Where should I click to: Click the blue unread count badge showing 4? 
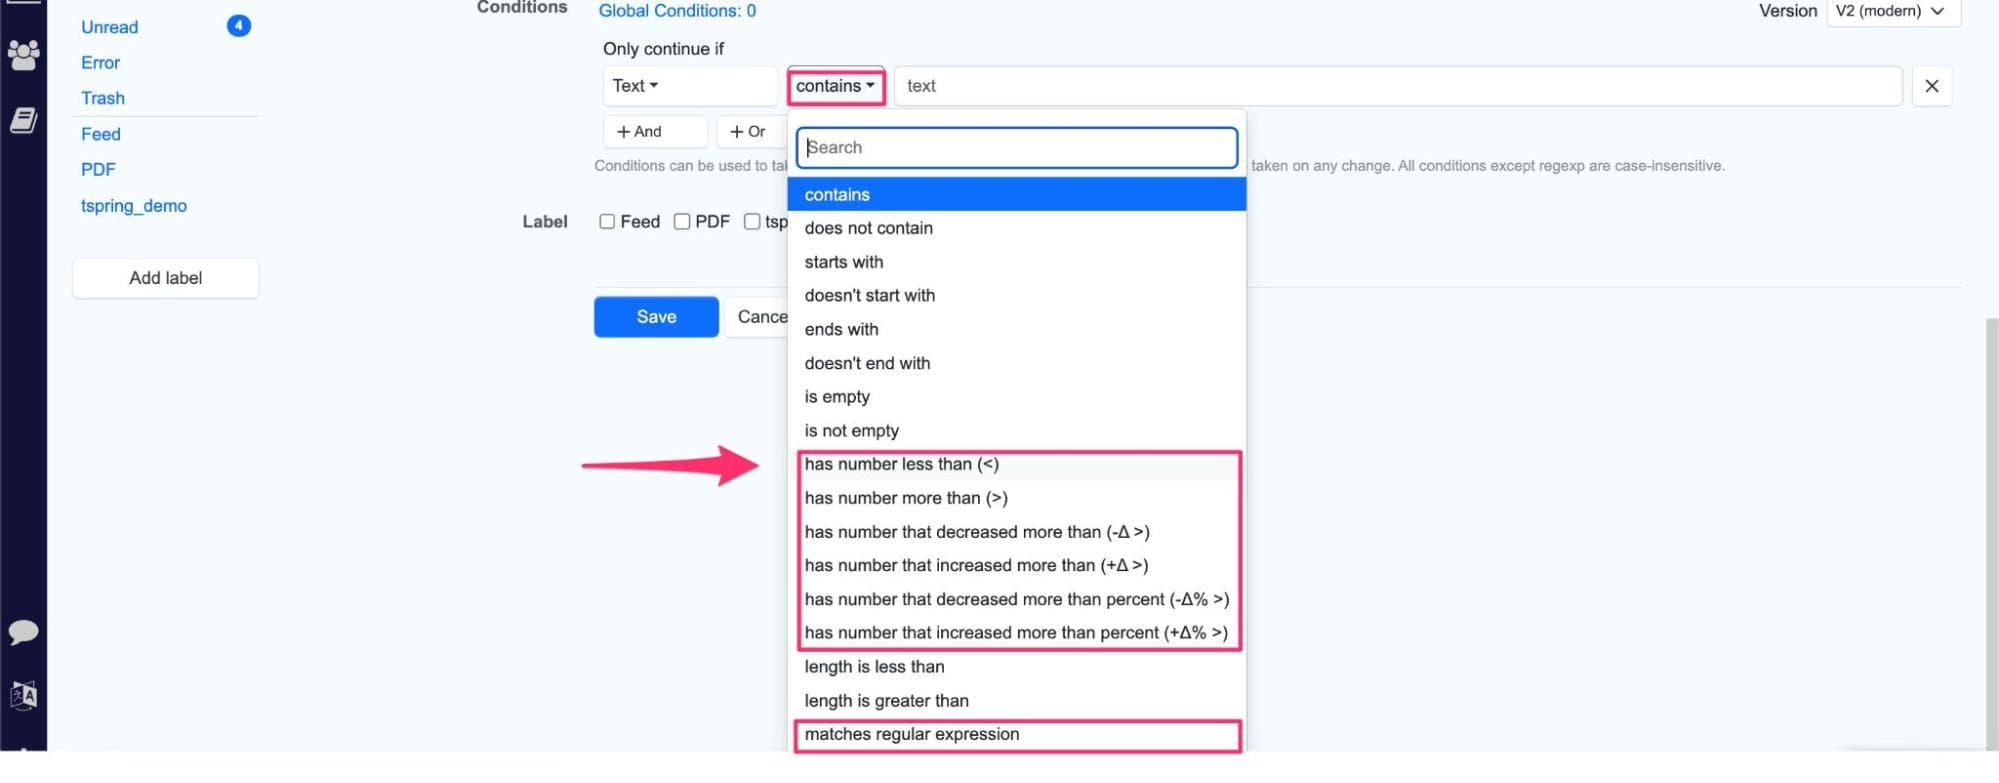click(x=238, y=26)
